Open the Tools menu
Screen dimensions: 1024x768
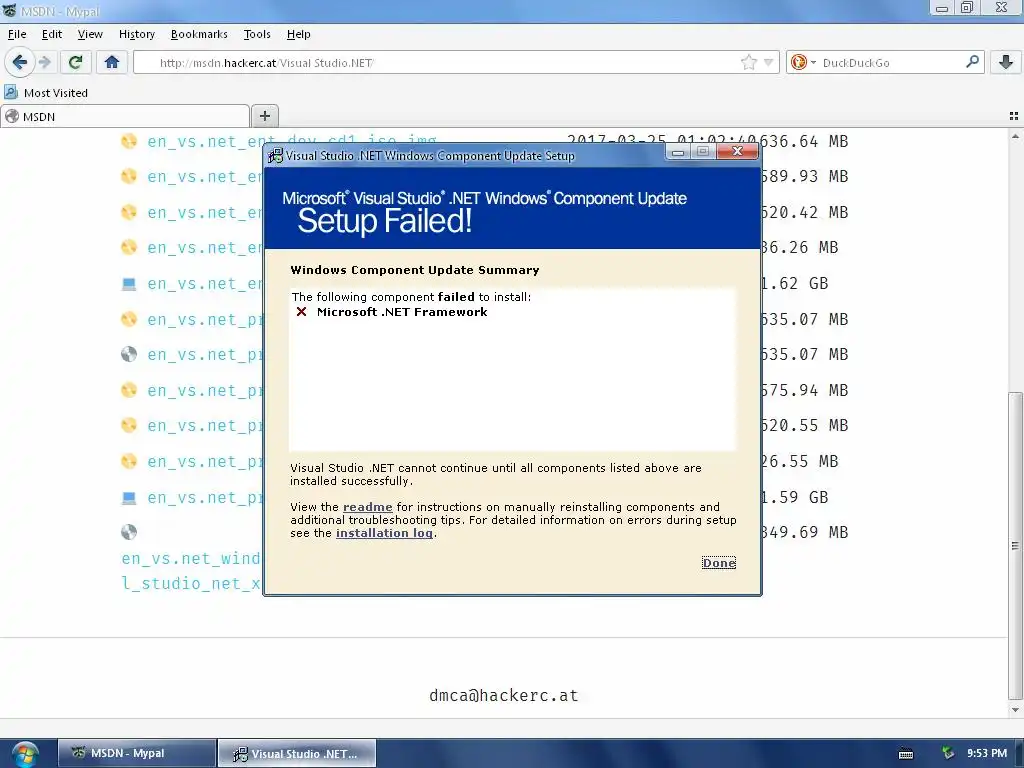pos(257,34)
